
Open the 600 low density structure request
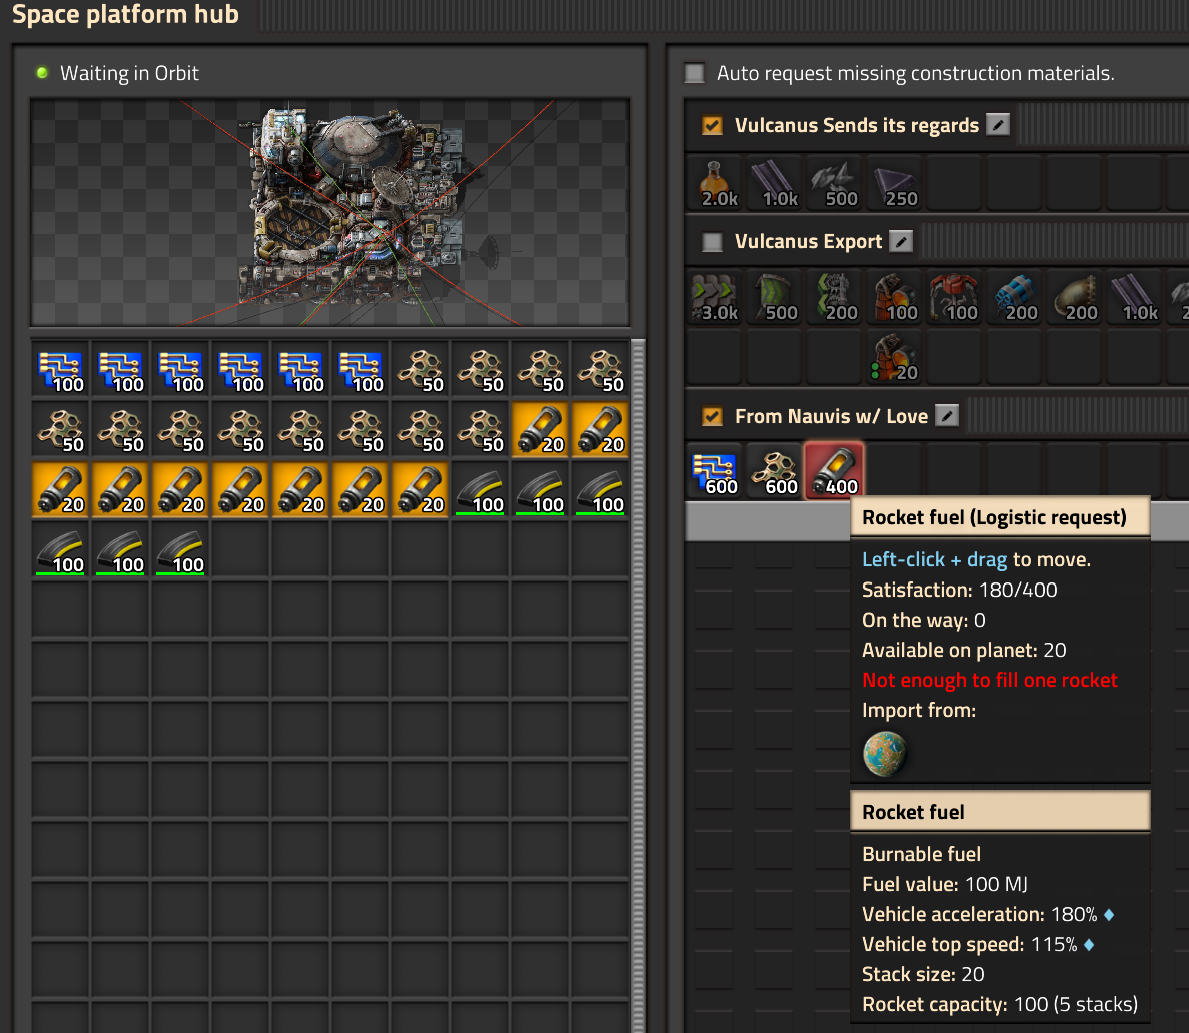pyautogui.click(x=774, y=471)
